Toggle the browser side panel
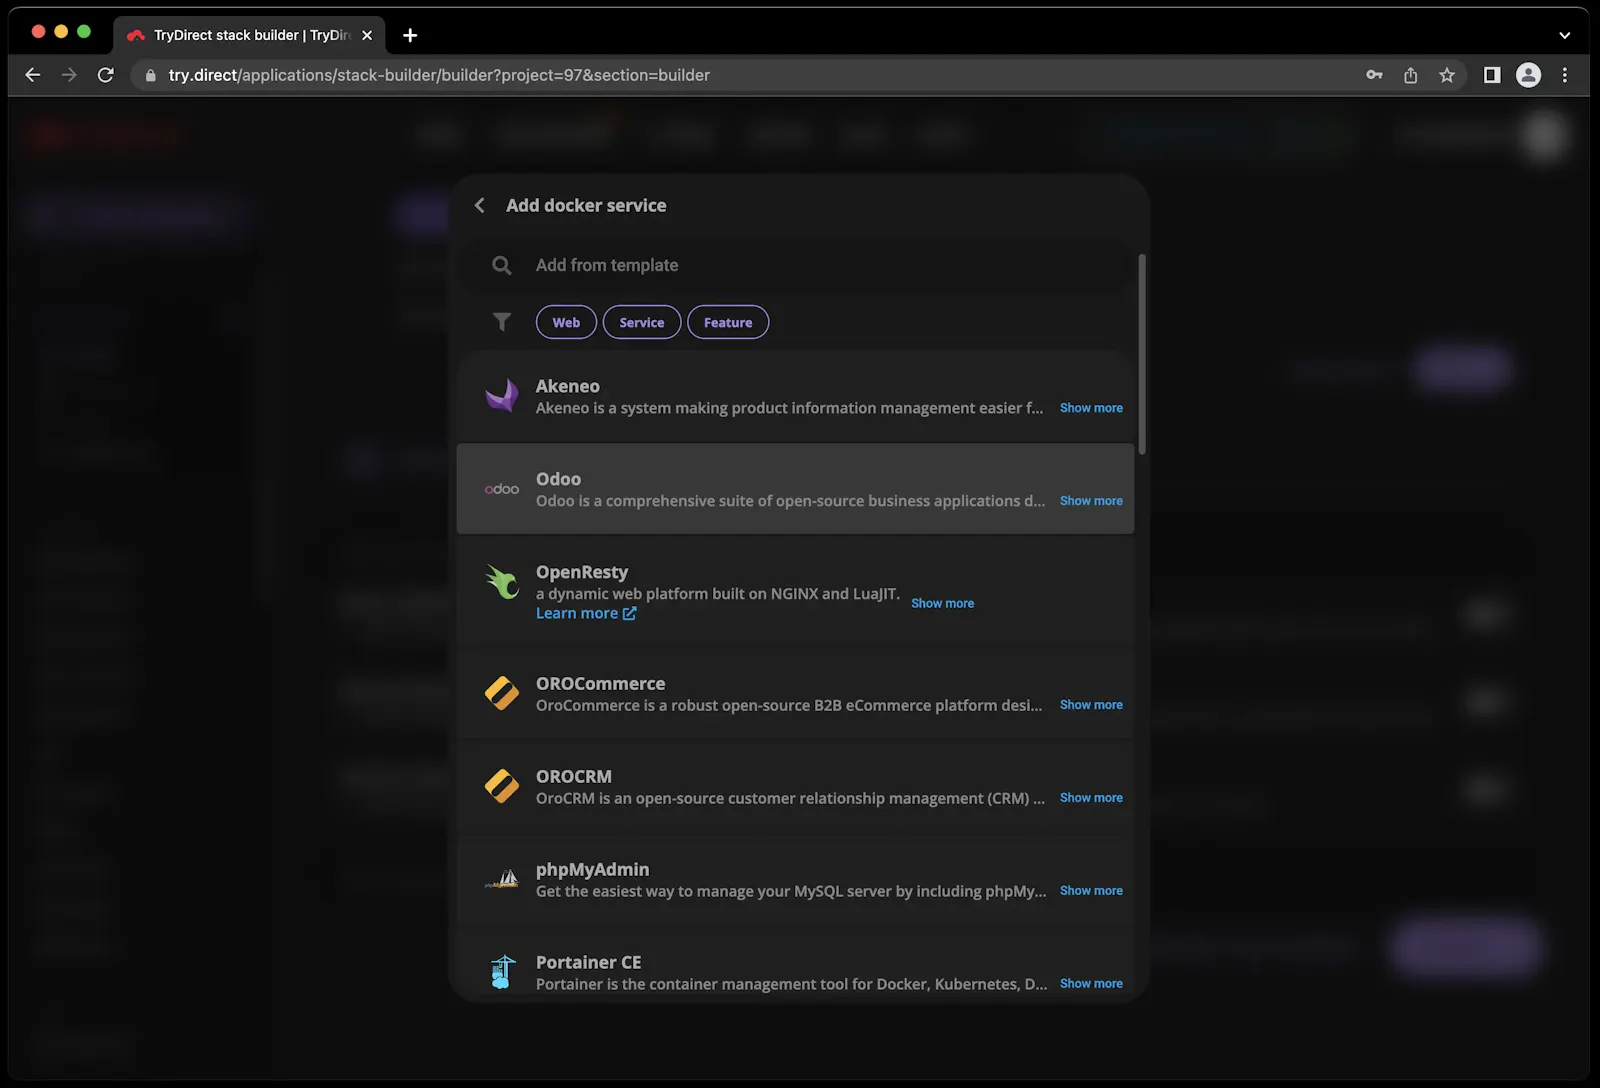Viewport: 1600px width, 1088px height. point(1492,75)
